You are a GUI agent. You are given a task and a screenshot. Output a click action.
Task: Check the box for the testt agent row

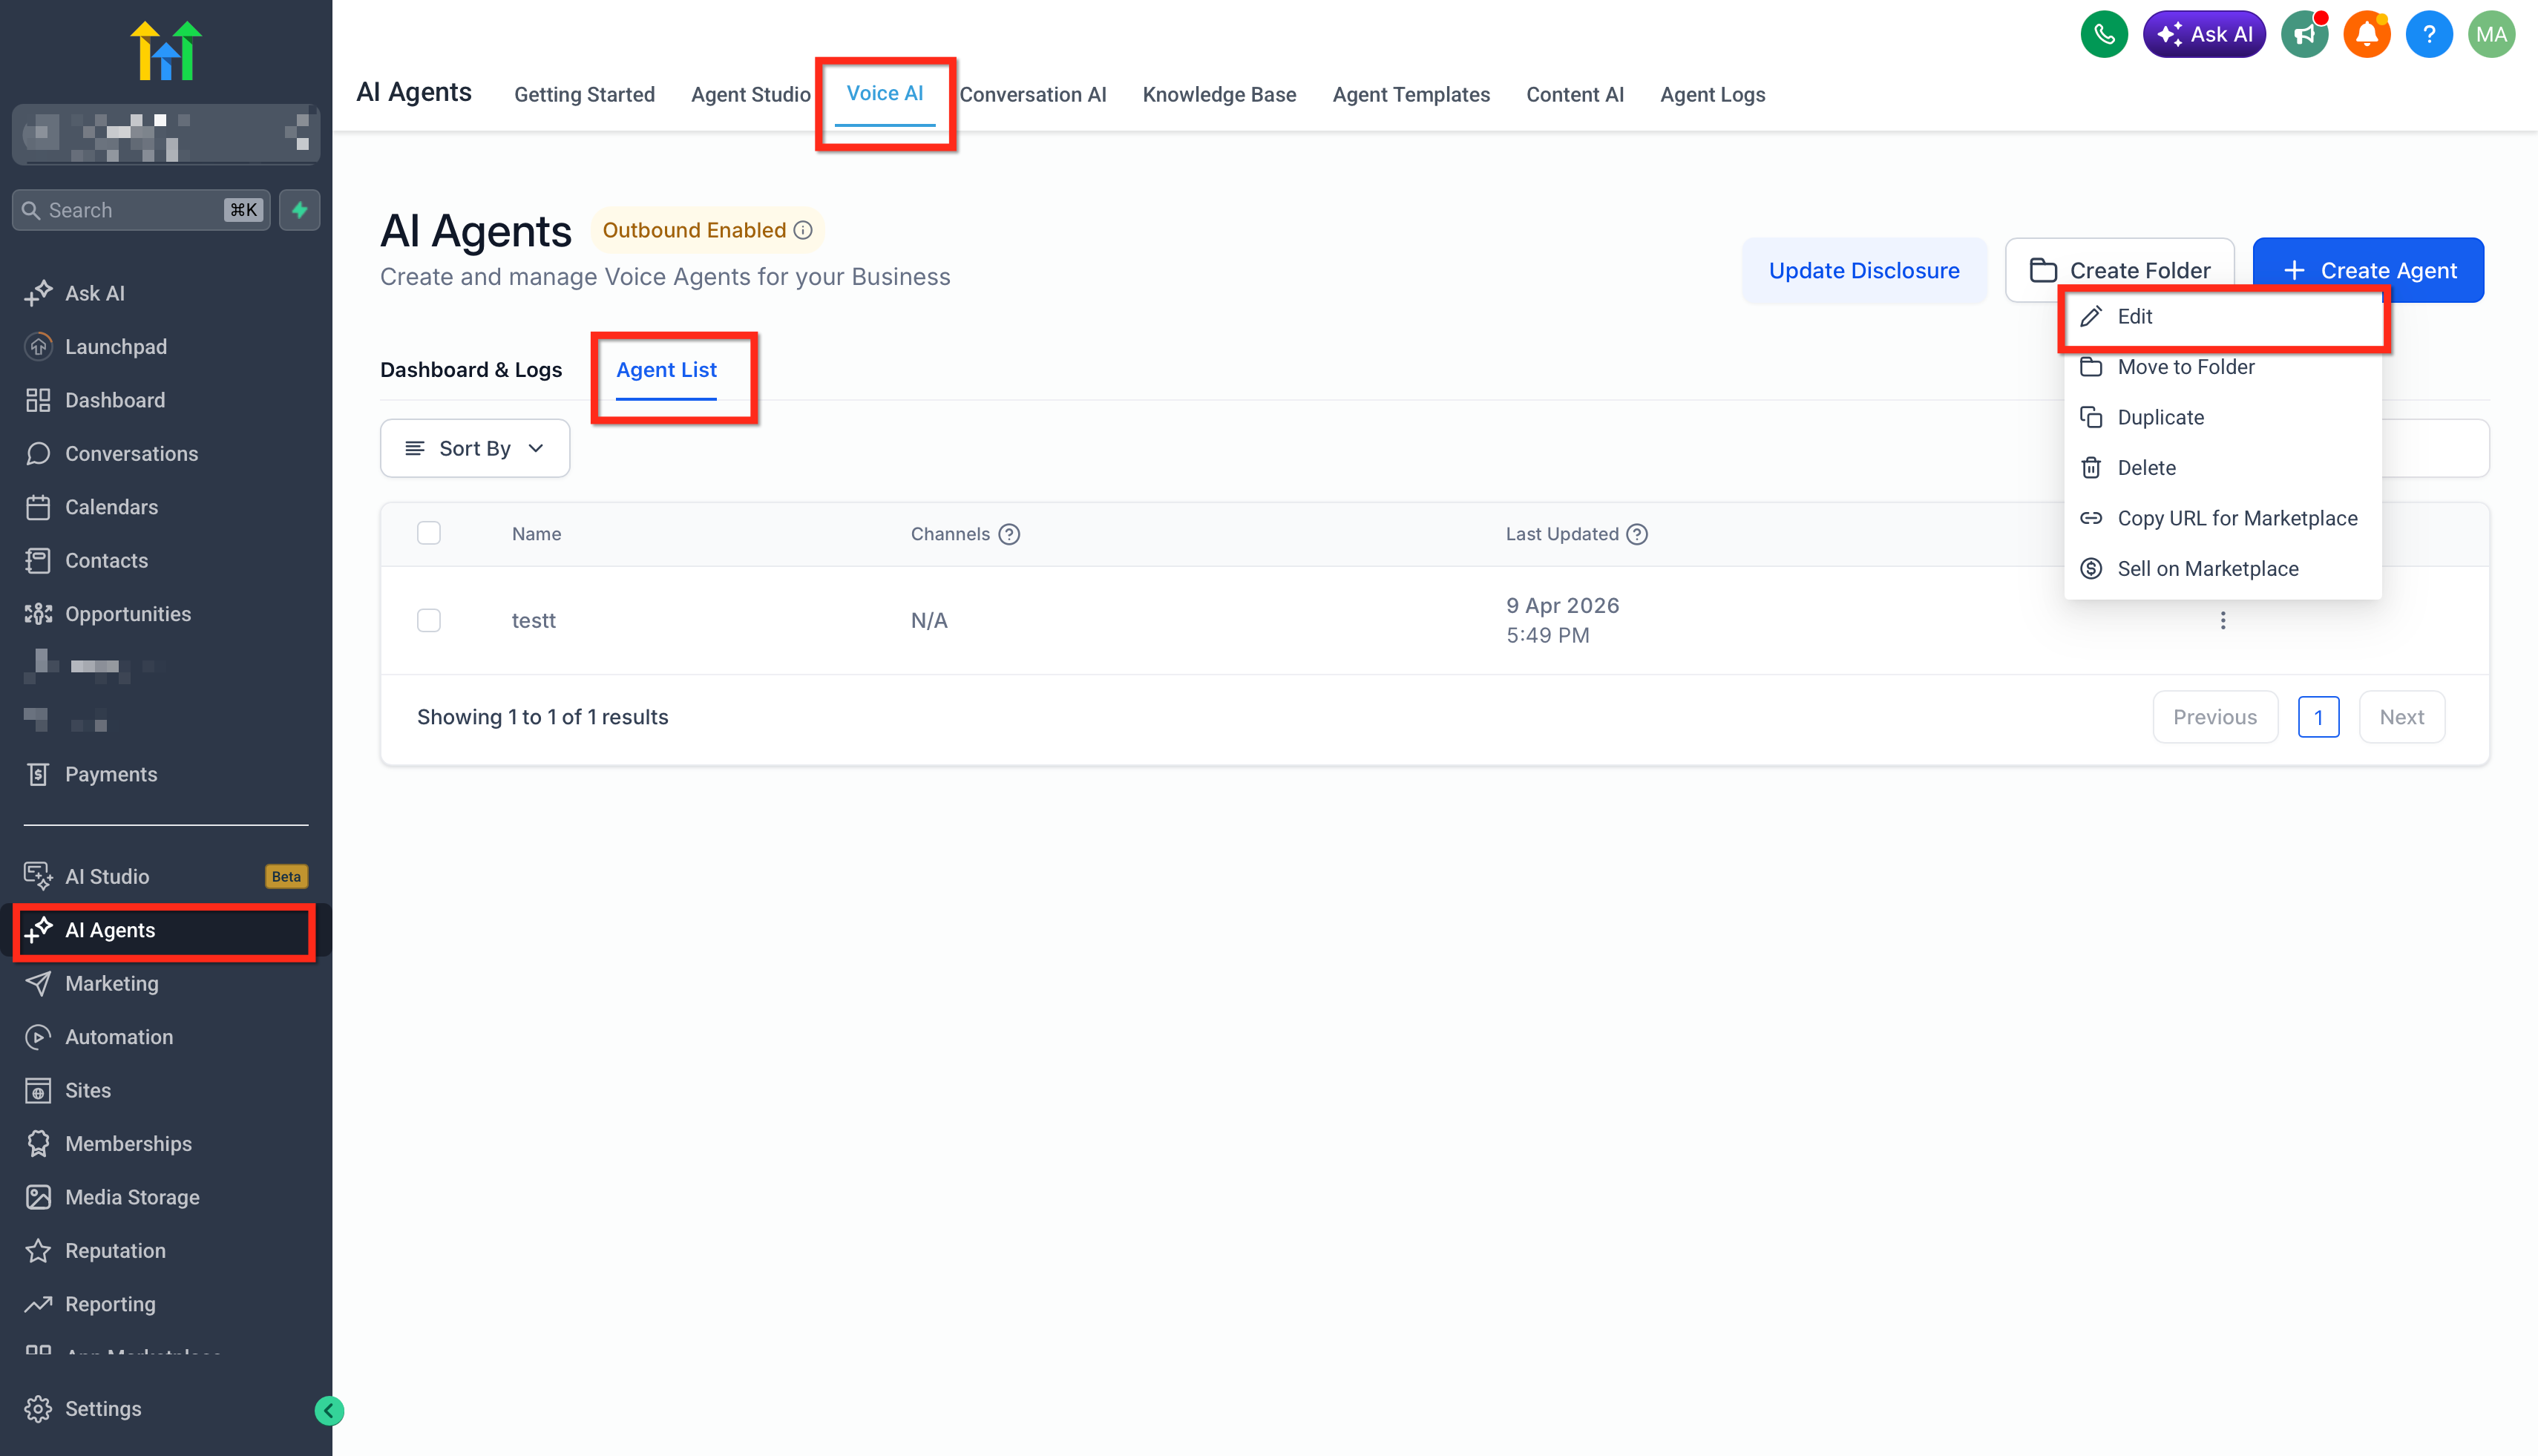click(429, 621)
